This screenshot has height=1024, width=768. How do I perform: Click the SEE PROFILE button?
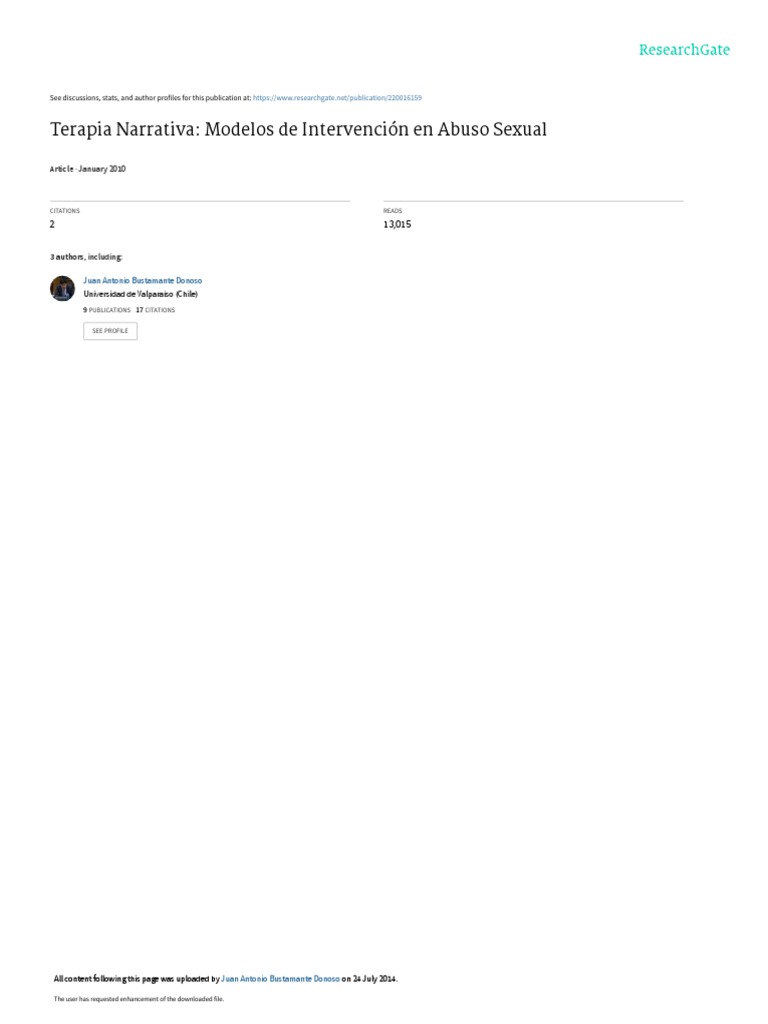tap(110, 331)
